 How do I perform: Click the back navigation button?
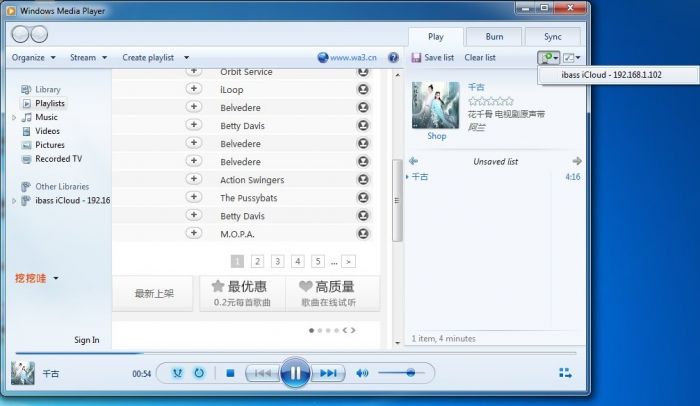20,34
